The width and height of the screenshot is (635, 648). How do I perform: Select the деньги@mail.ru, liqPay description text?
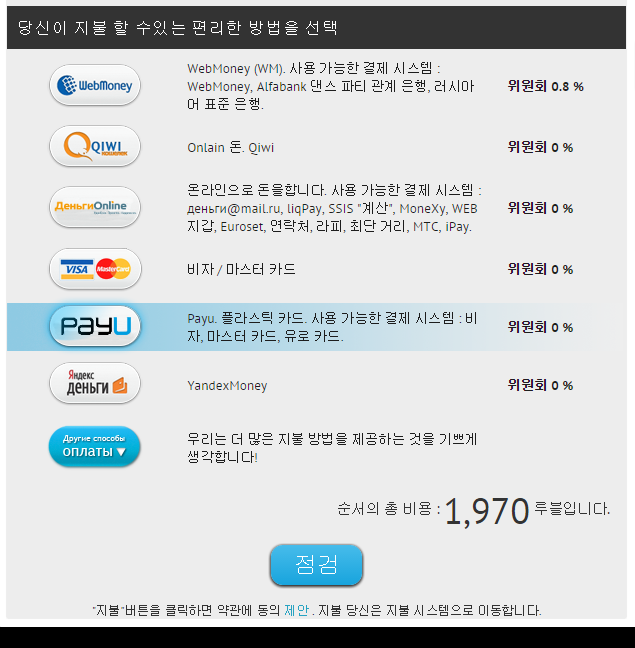[334, 208]
